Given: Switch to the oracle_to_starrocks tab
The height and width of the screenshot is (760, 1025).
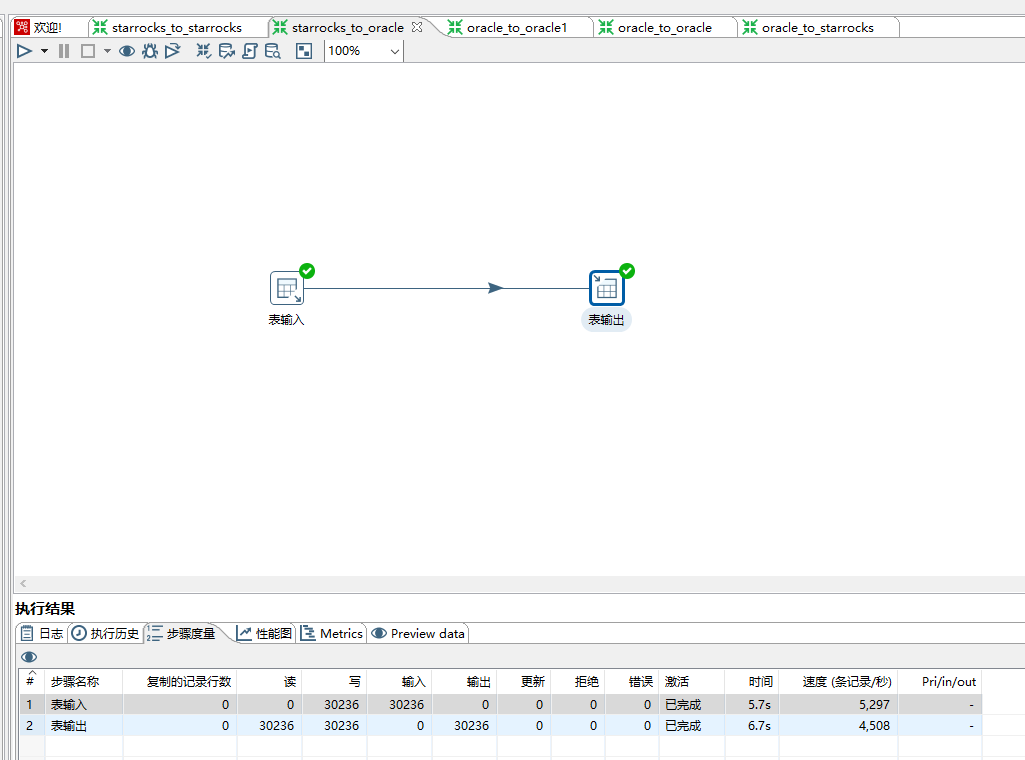Looking at the screenshot, I should tap(817, 28).
